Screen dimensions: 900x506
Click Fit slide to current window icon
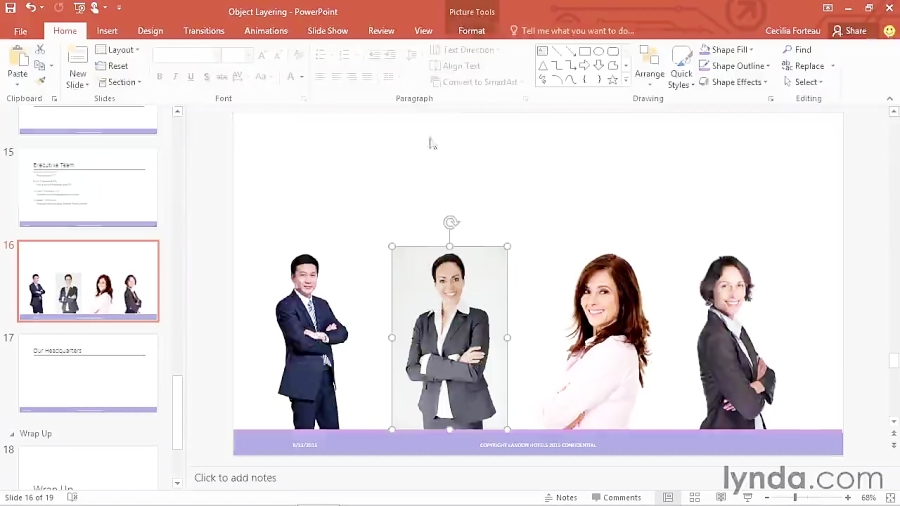[890, 497]
